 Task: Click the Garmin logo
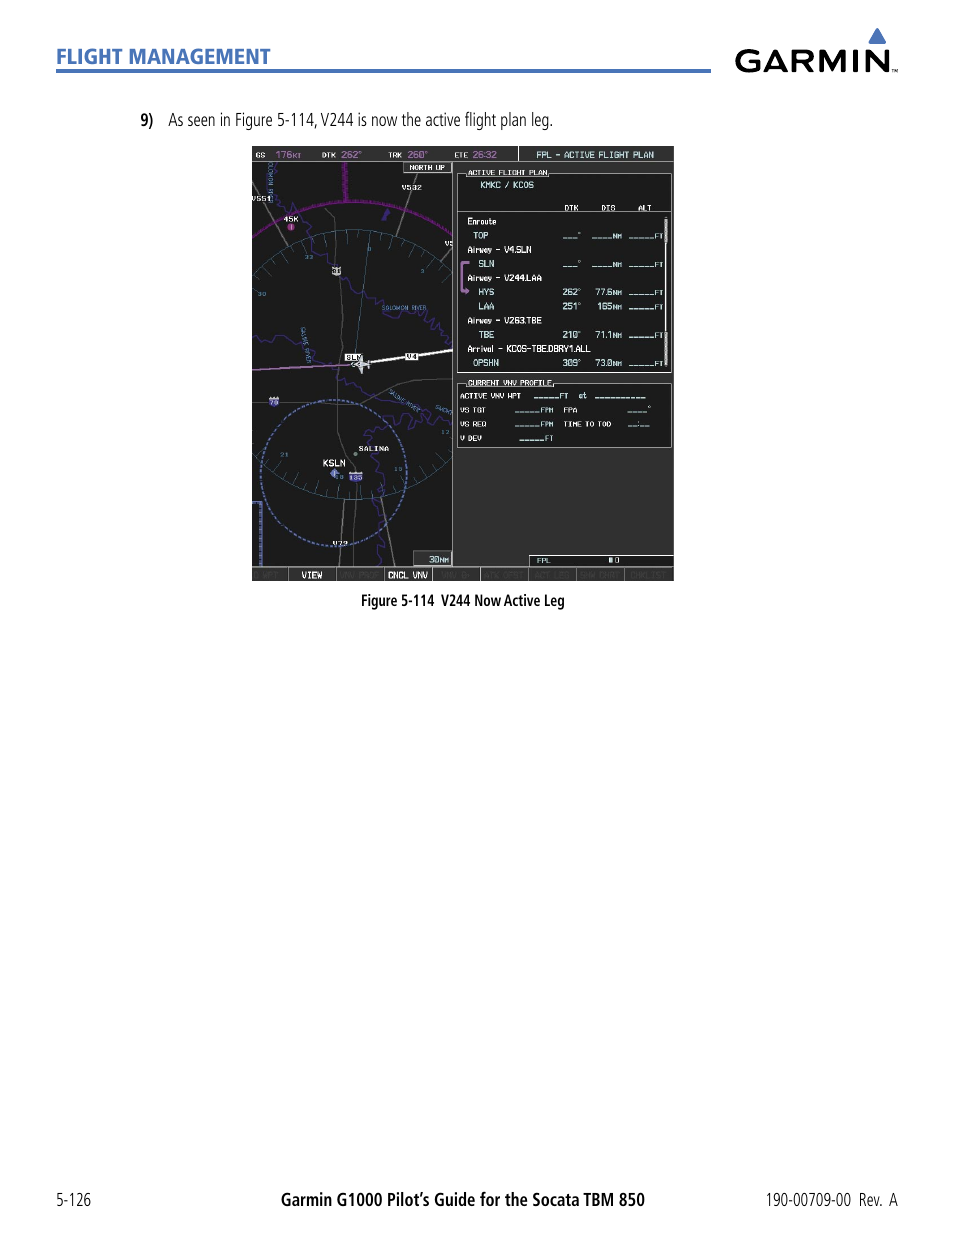tap(816, 51)
